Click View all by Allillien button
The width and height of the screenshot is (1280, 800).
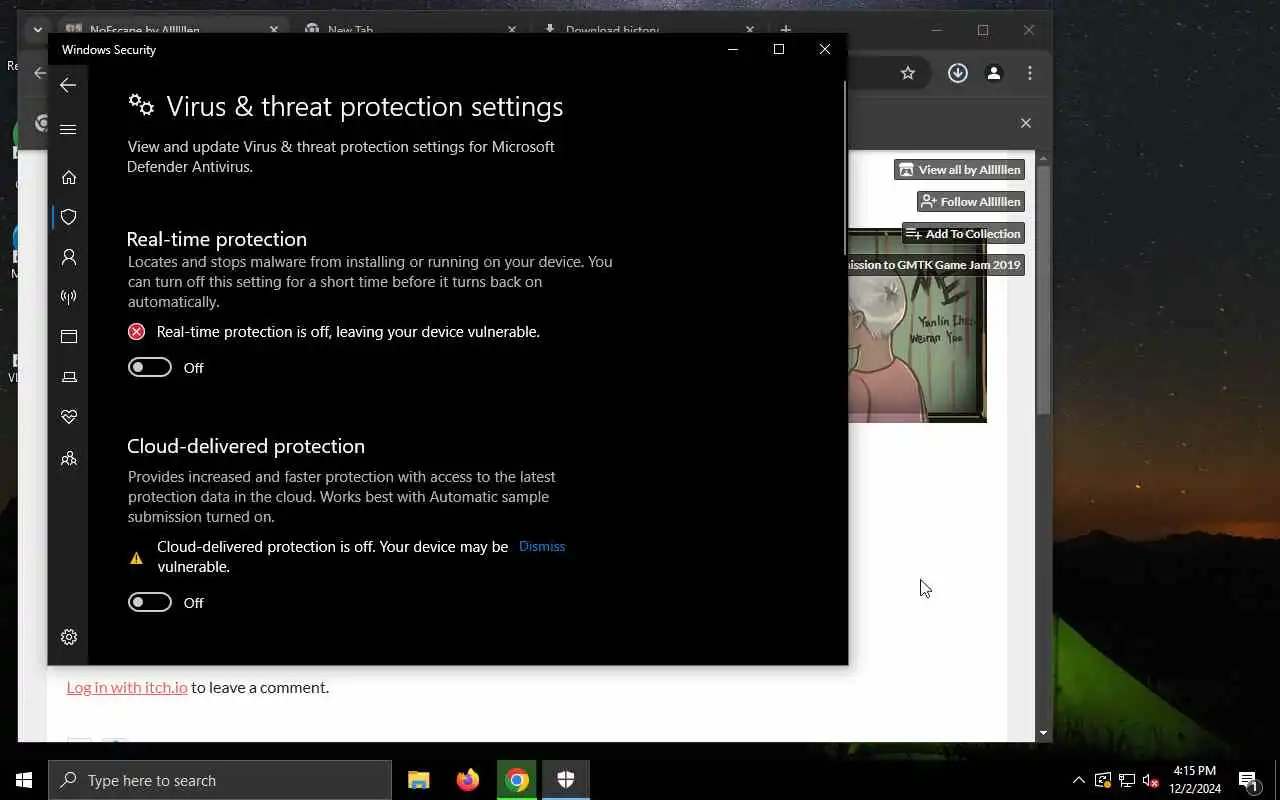coord(959,170)
